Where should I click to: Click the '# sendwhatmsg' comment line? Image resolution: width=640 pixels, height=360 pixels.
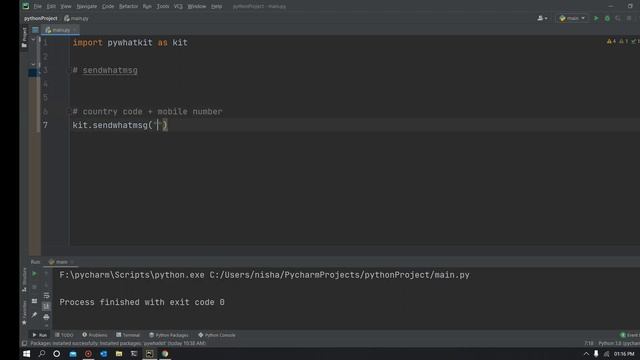[105, 70]
